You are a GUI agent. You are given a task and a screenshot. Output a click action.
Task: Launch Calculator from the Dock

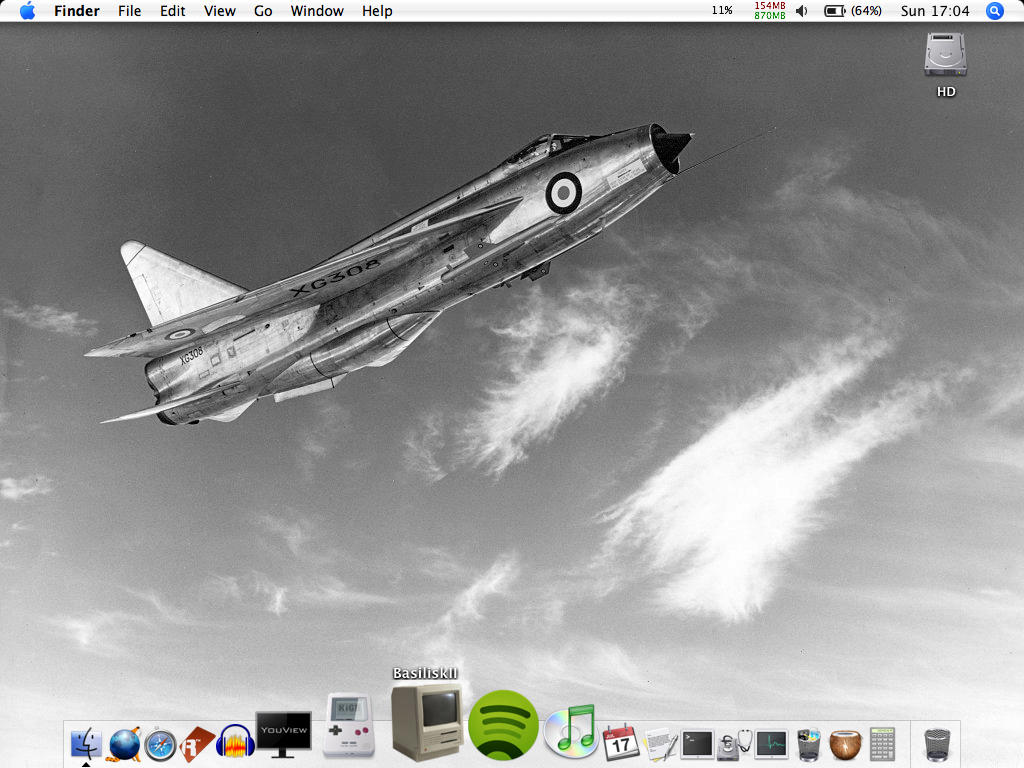(x=882, y=743)
